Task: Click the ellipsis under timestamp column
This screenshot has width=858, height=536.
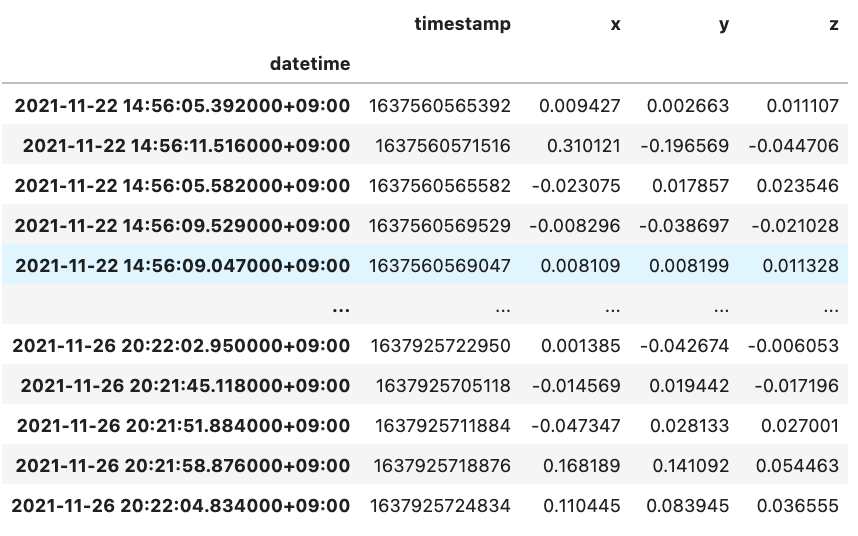Action: [x=503, y=310]
